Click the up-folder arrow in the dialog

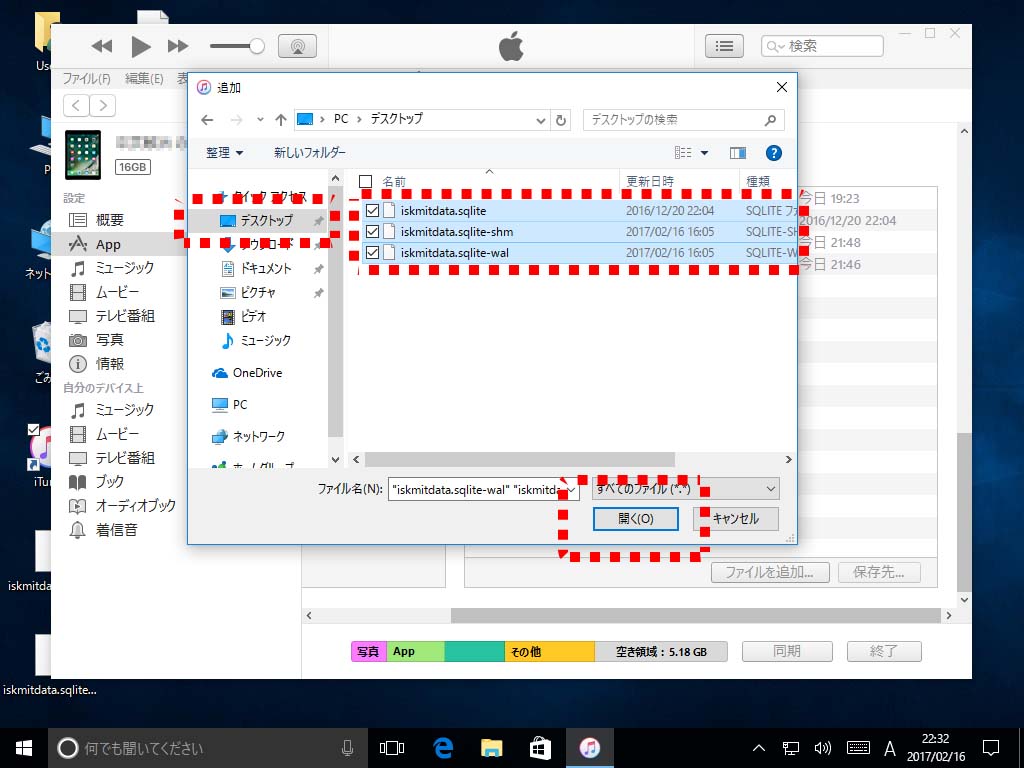point(281,120)
